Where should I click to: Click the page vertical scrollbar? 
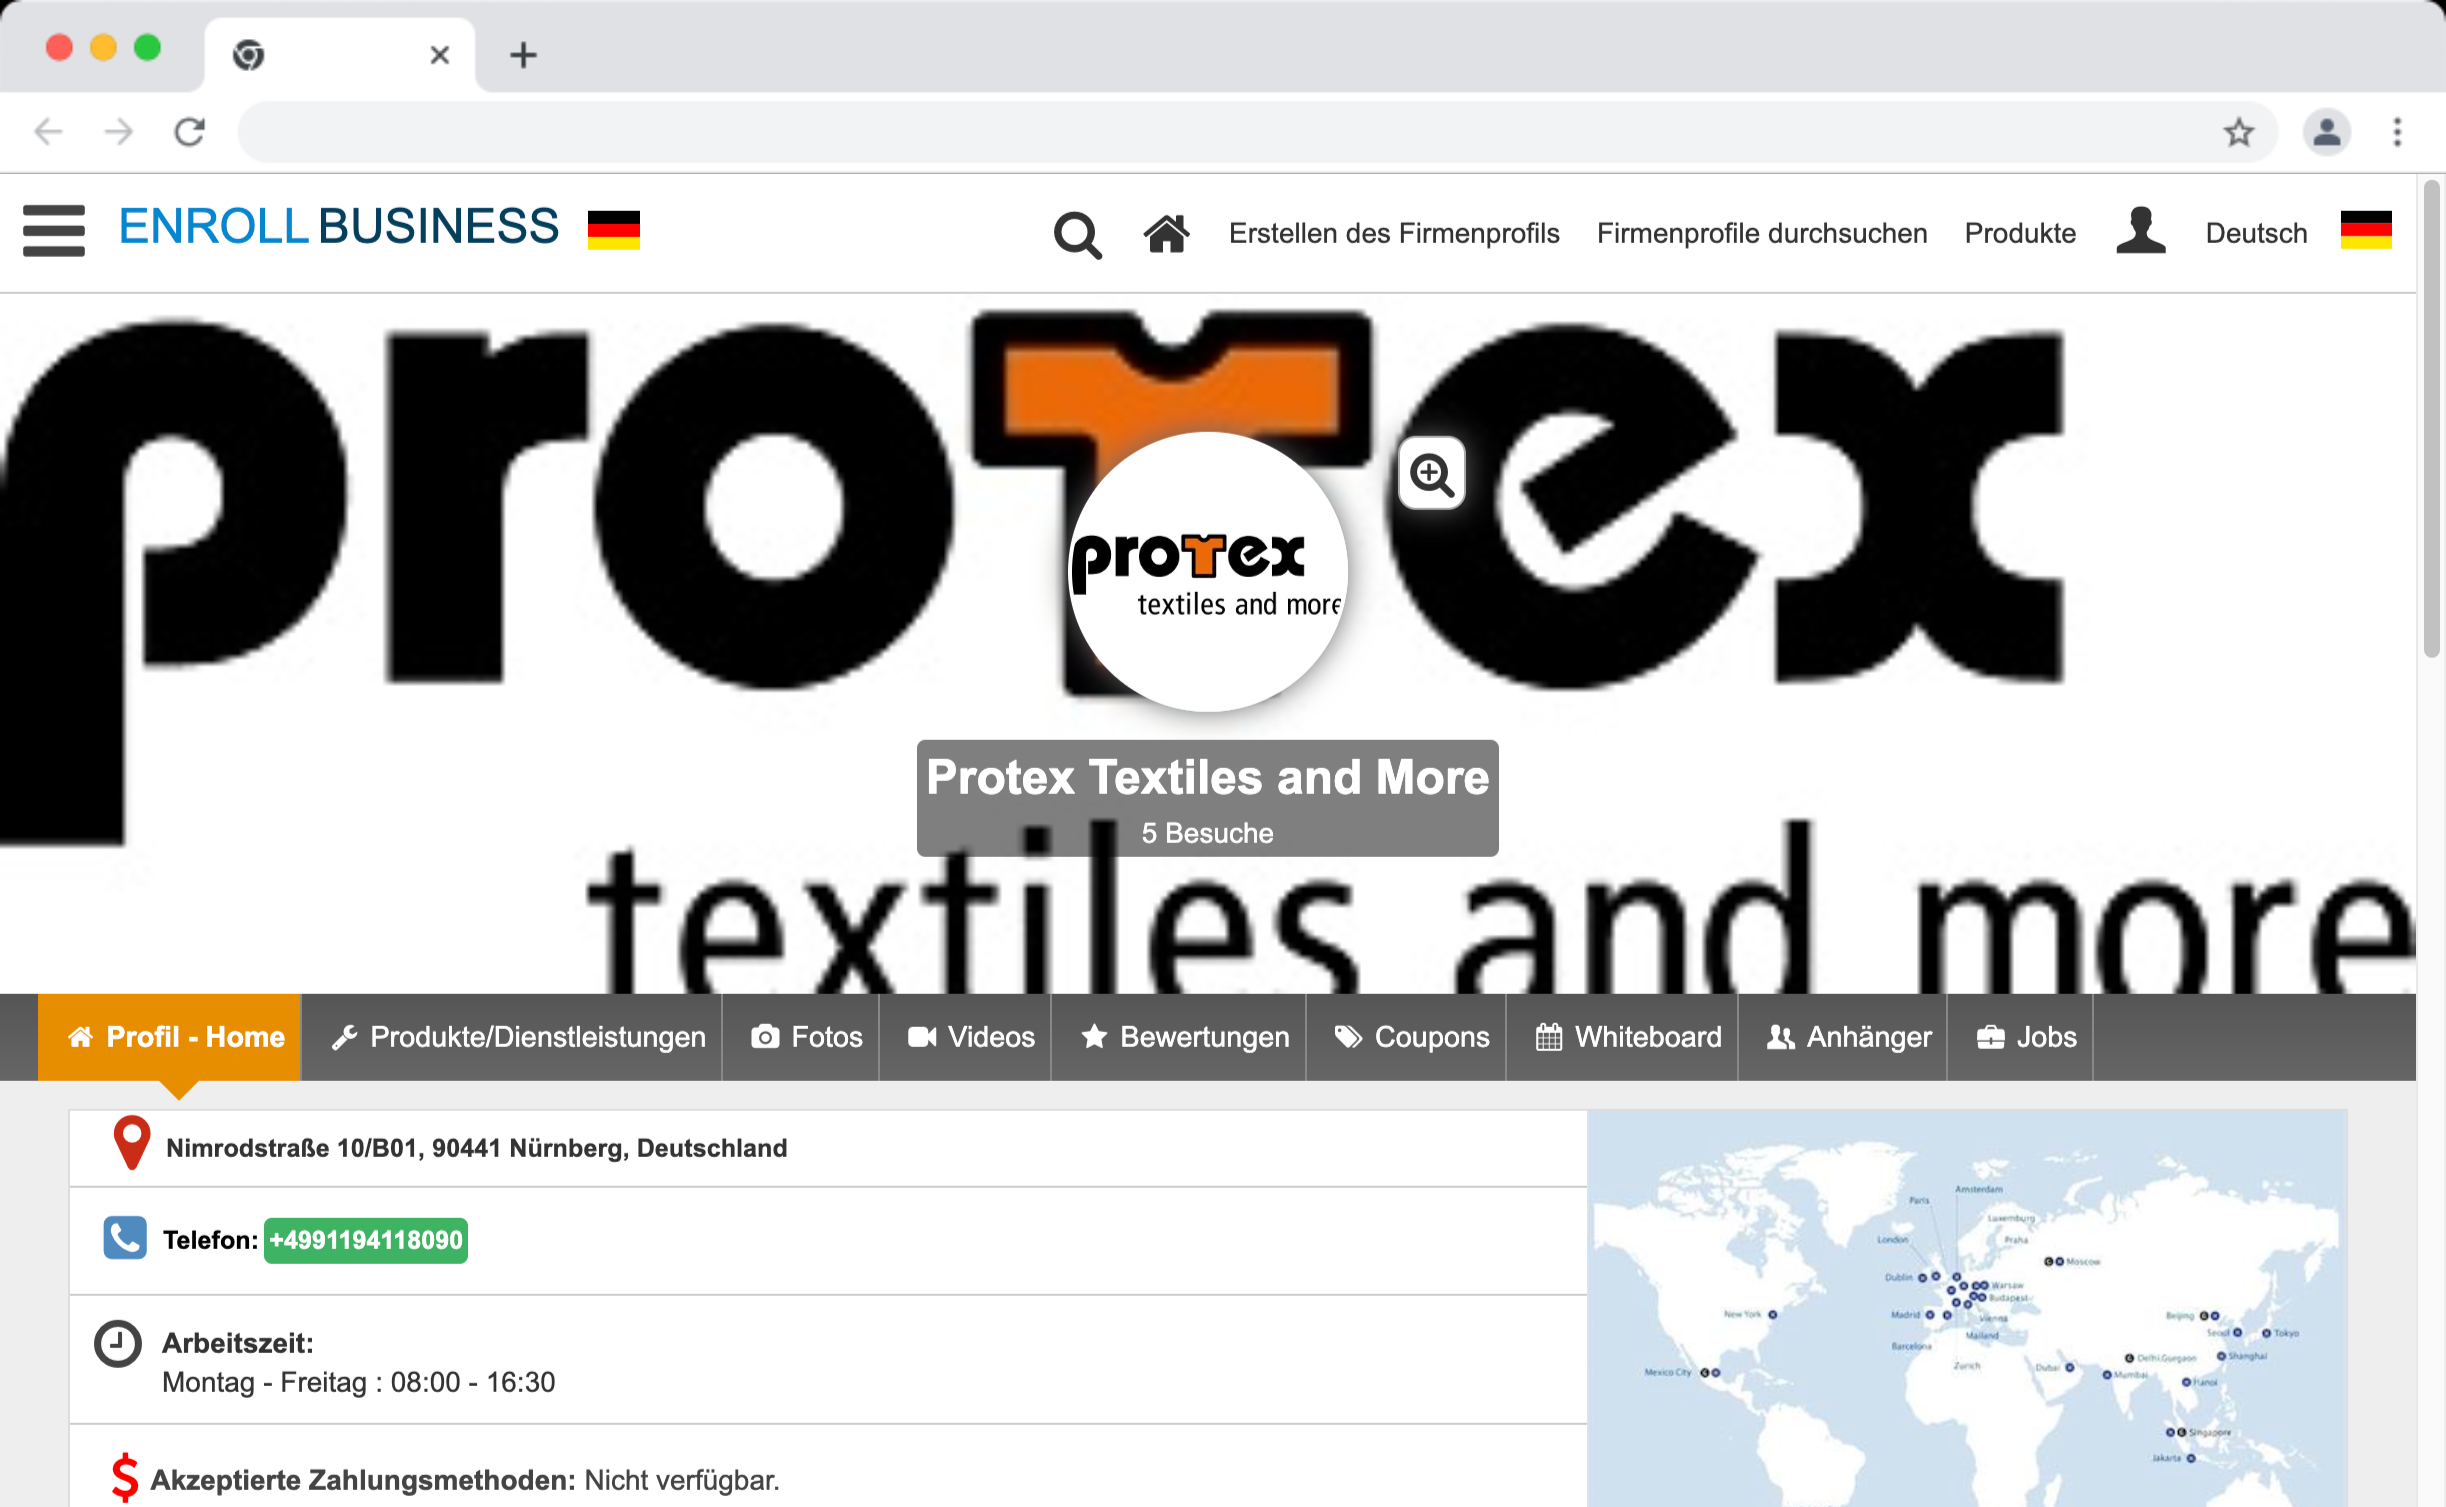2432,420
